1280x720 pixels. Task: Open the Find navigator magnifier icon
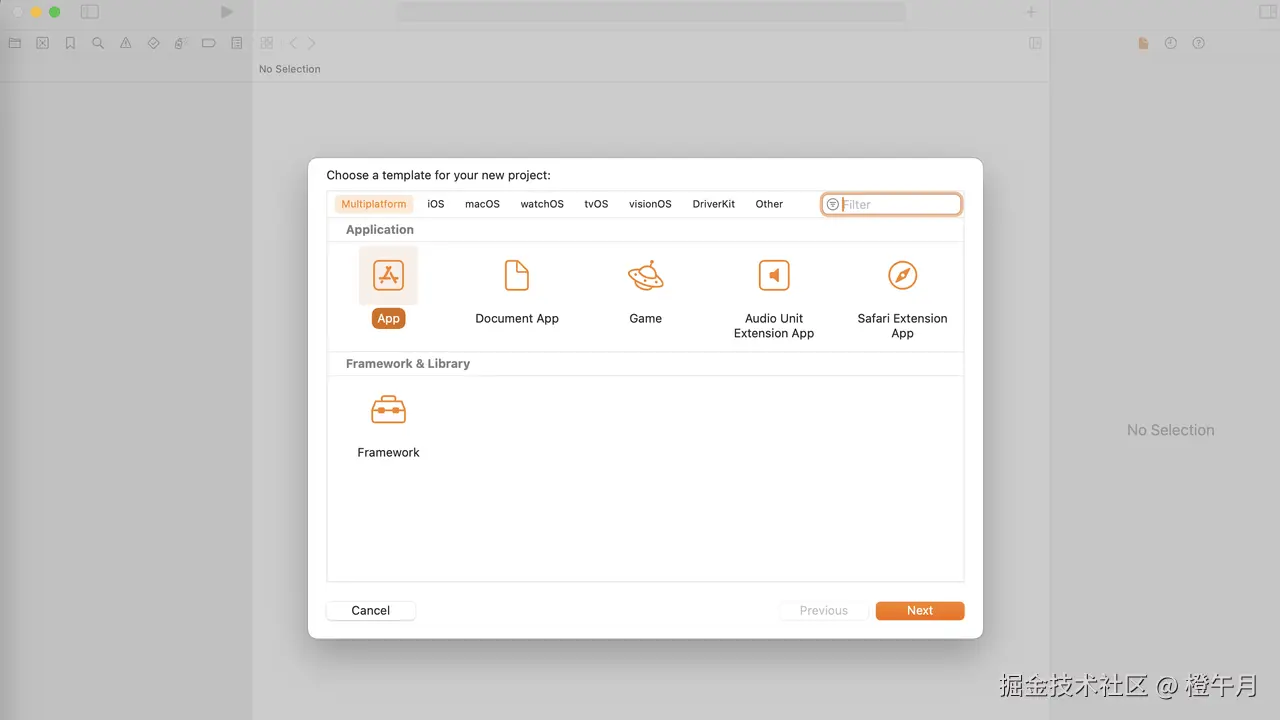[98, 43]
